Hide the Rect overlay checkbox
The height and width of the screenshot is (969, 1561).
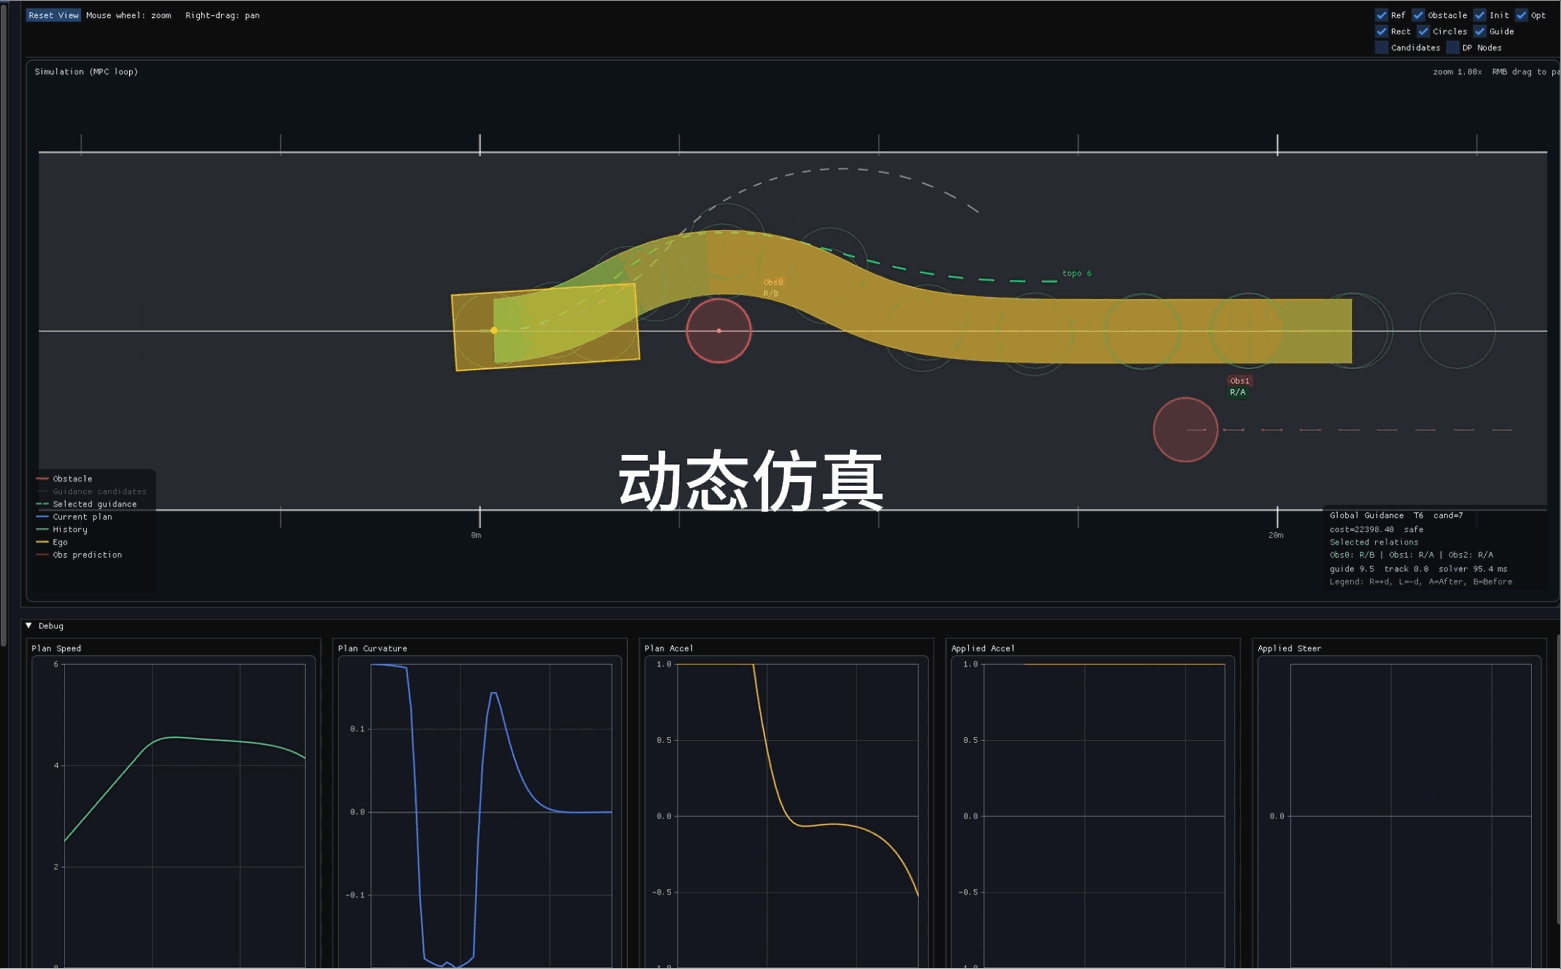[1381, 31]
